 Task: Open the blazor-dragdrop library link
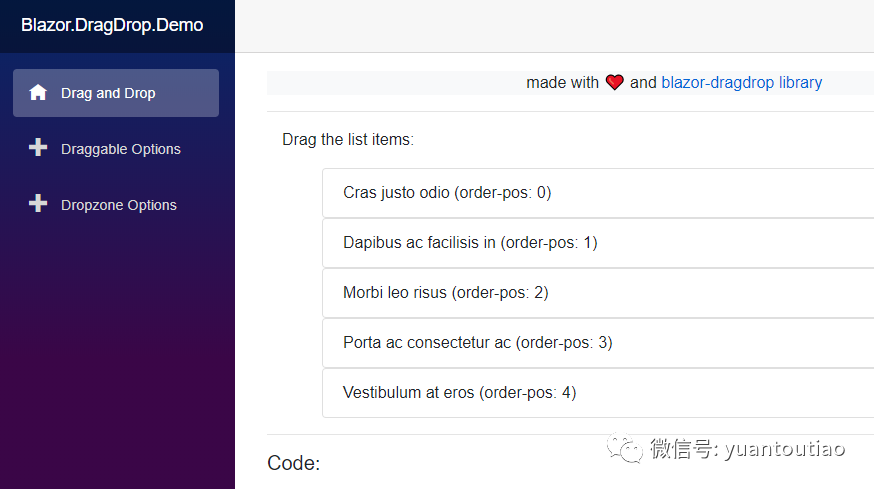(741, 83)
